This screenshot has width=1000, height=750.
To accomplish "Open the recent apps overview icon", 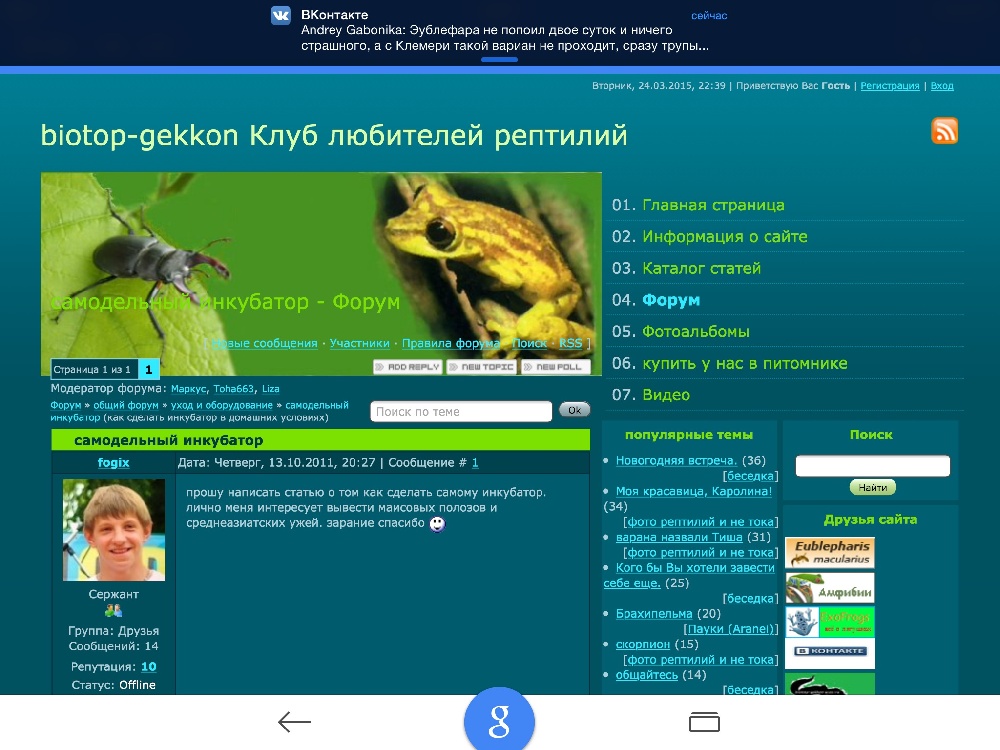I will pyautogui.click(x=704, y=722).
